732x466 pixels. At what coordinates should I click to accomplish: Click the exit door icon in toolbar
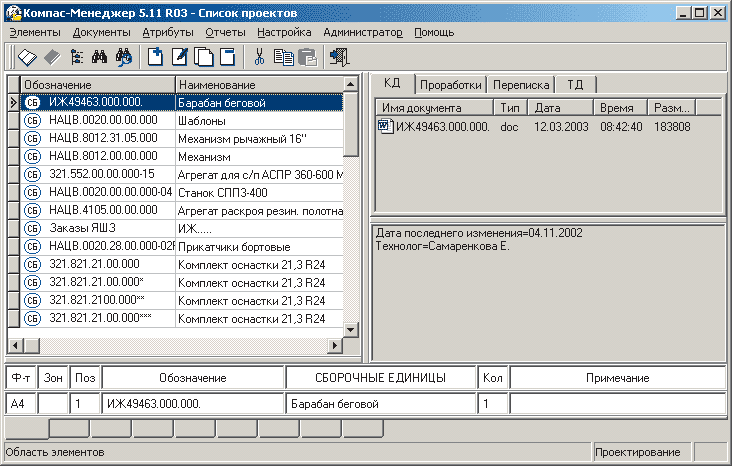(x=340, y=57)
